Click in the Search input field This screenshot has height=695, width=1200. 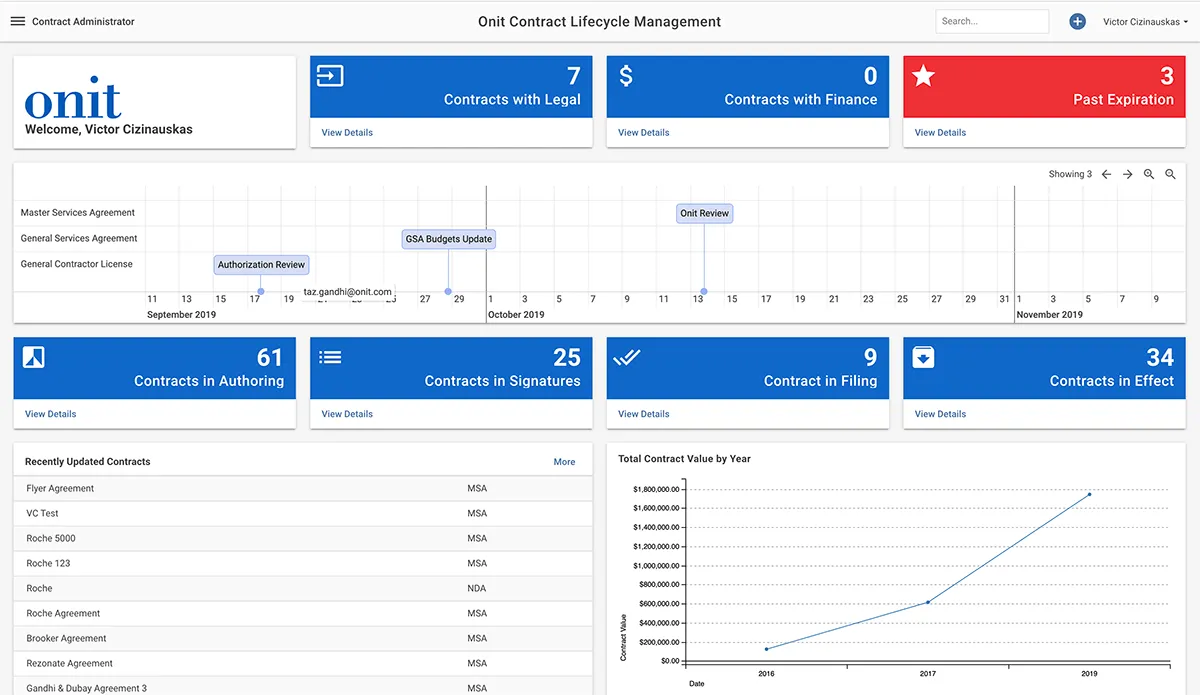tap(991, 21)
